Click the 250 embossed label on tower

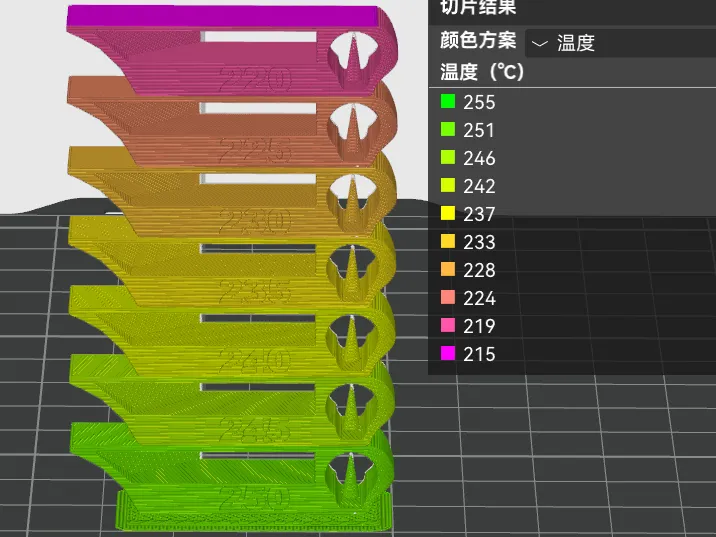click(x=255, y=498)
